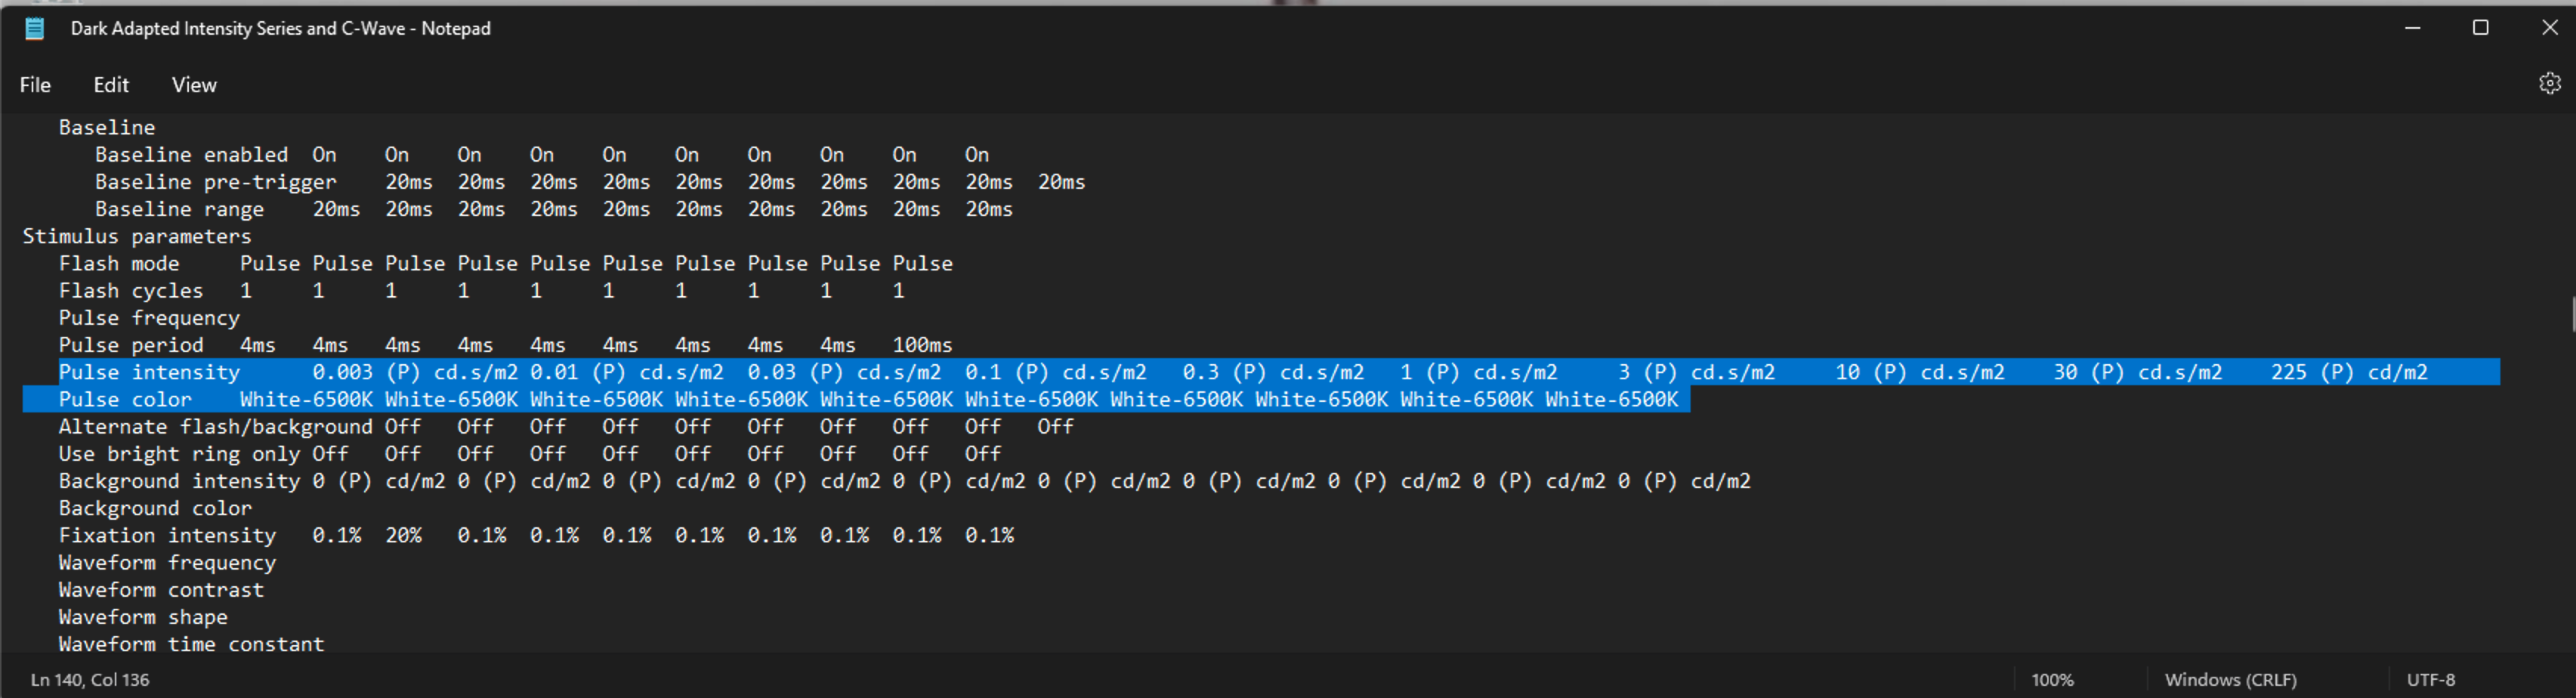
Task: Click the text 'Flash cycles'
Action: [131, 290]
